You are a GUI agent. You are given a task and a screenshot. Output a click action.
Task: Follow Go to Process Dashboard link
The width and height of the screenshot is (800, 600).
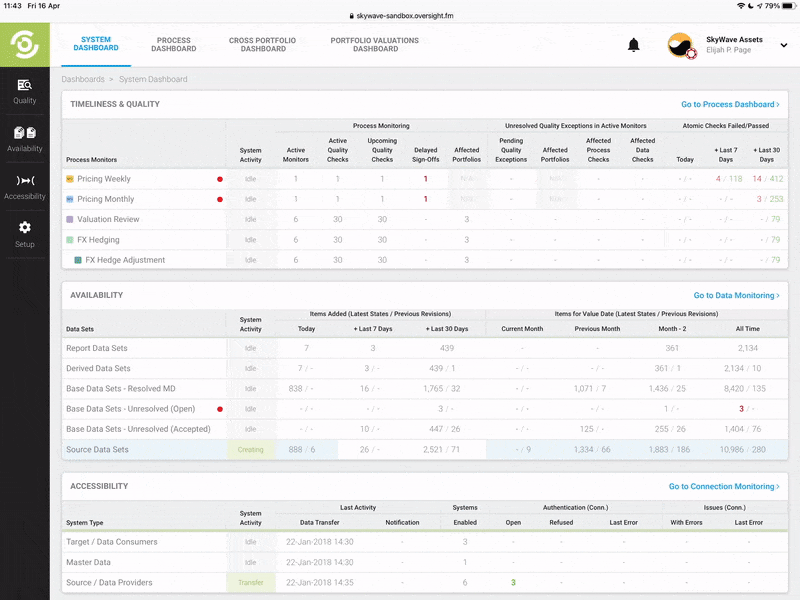730,104
